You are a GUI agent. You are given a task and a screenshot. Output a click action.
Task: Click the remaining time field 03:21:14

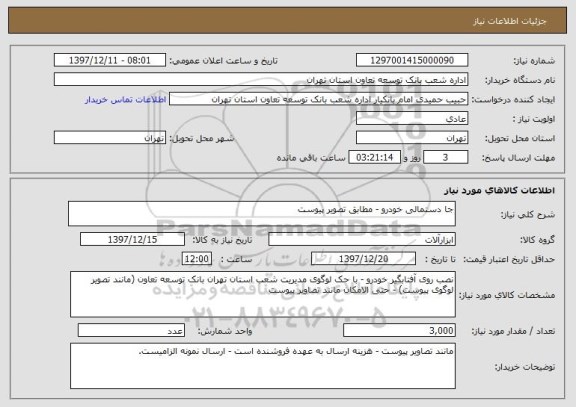pyautogui.click(x=374, y=158)
